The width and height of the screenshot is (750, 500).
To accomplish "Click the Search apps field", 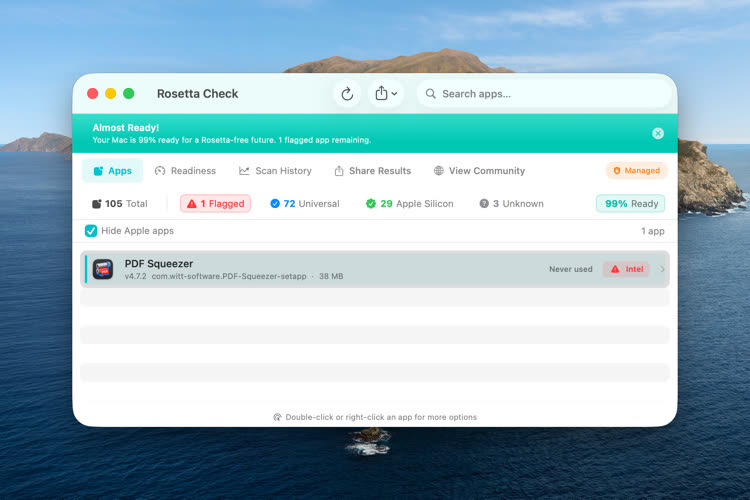I will pos(544,94).
